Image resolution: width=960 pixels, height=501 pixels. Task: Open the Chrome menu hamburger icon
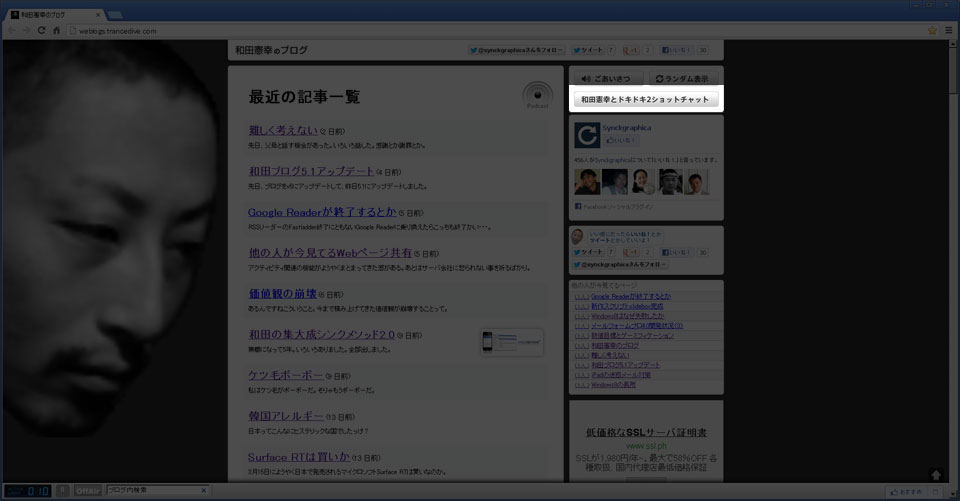click(x=948, y=30)
